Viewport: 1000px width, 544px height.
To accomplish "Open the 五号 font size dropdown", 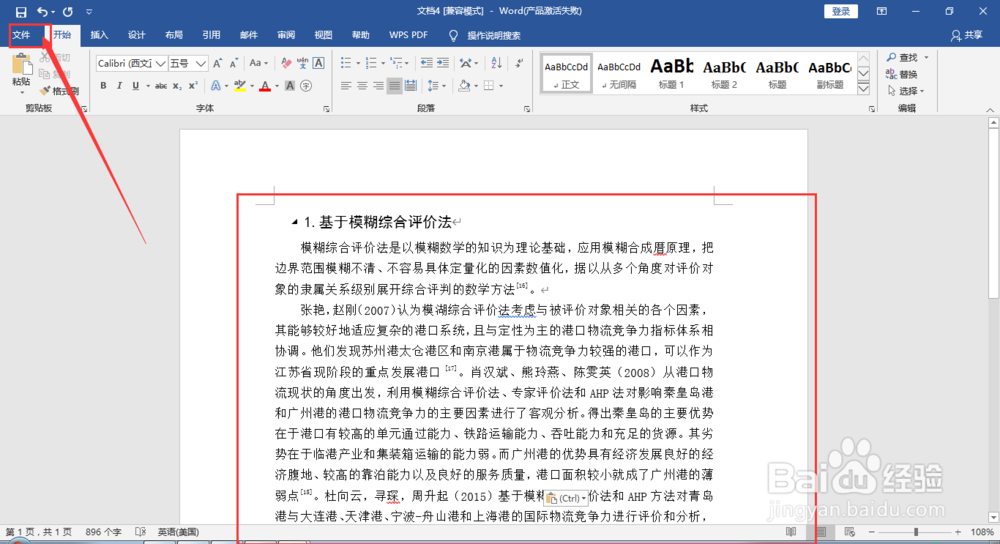I will click(200, 63).
